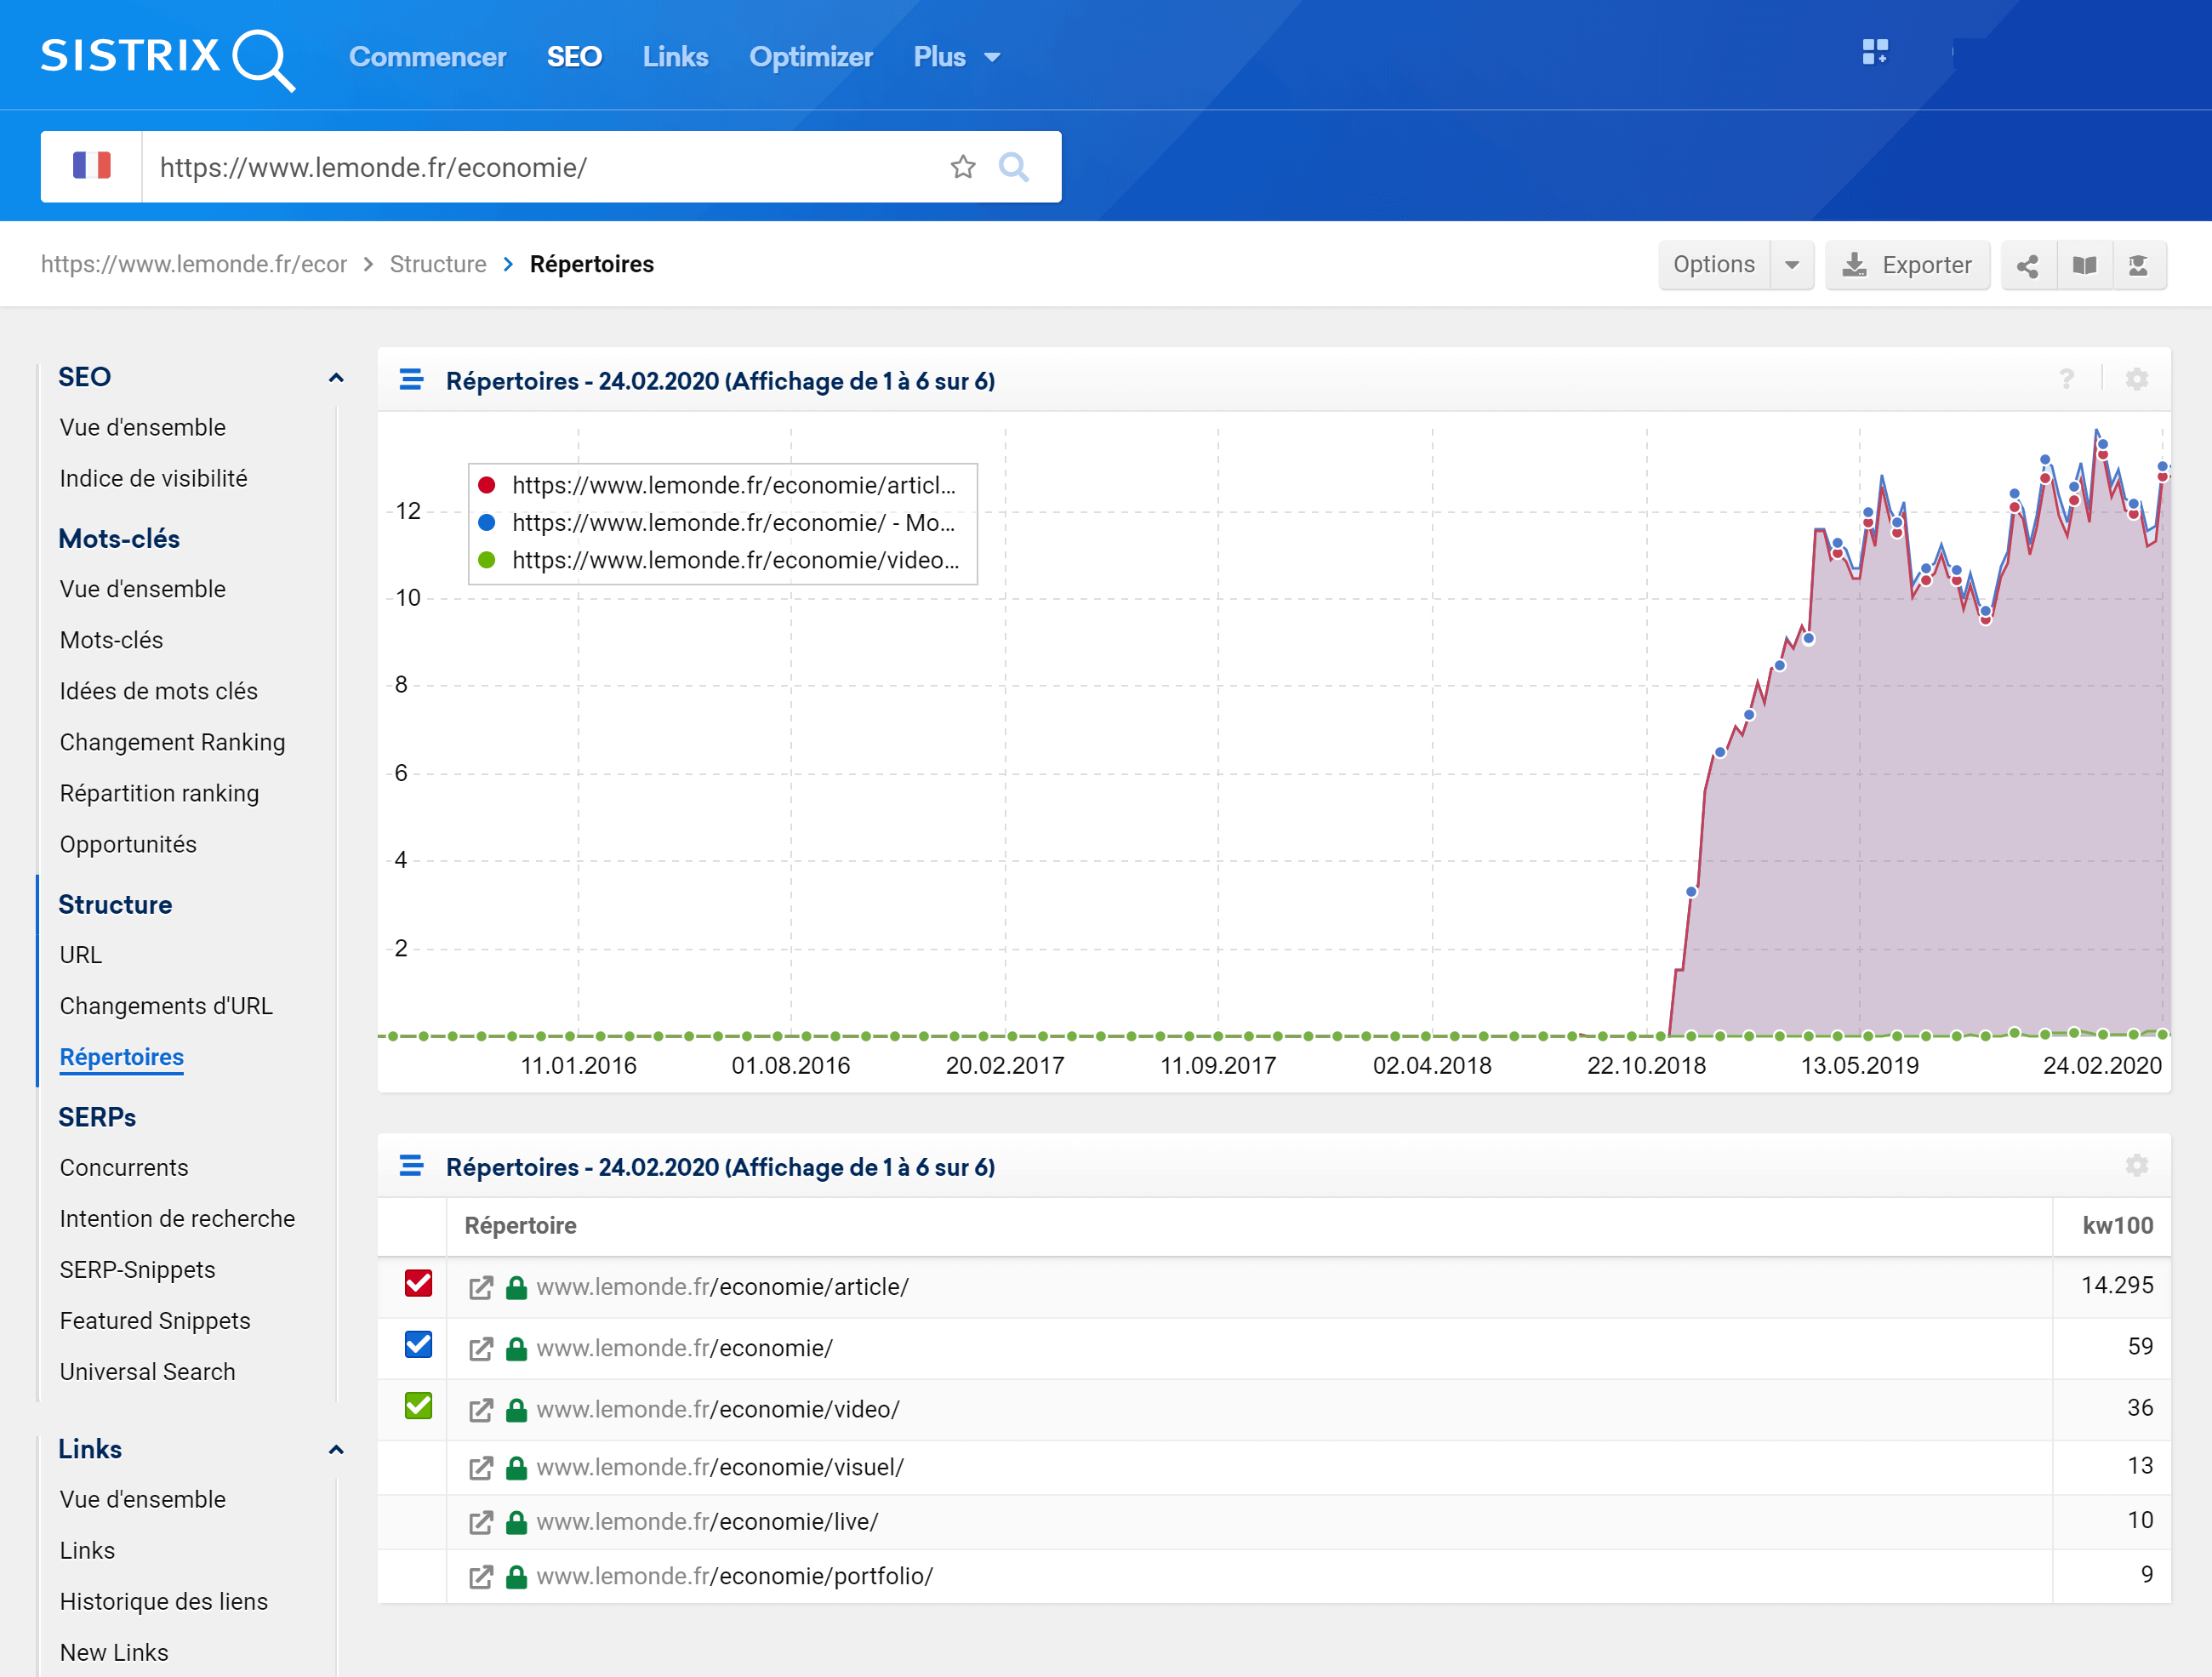This screenshot has width=2212, height=1677.
Task: Open the apps grid icon in header
Action: tap(1875, 52)
